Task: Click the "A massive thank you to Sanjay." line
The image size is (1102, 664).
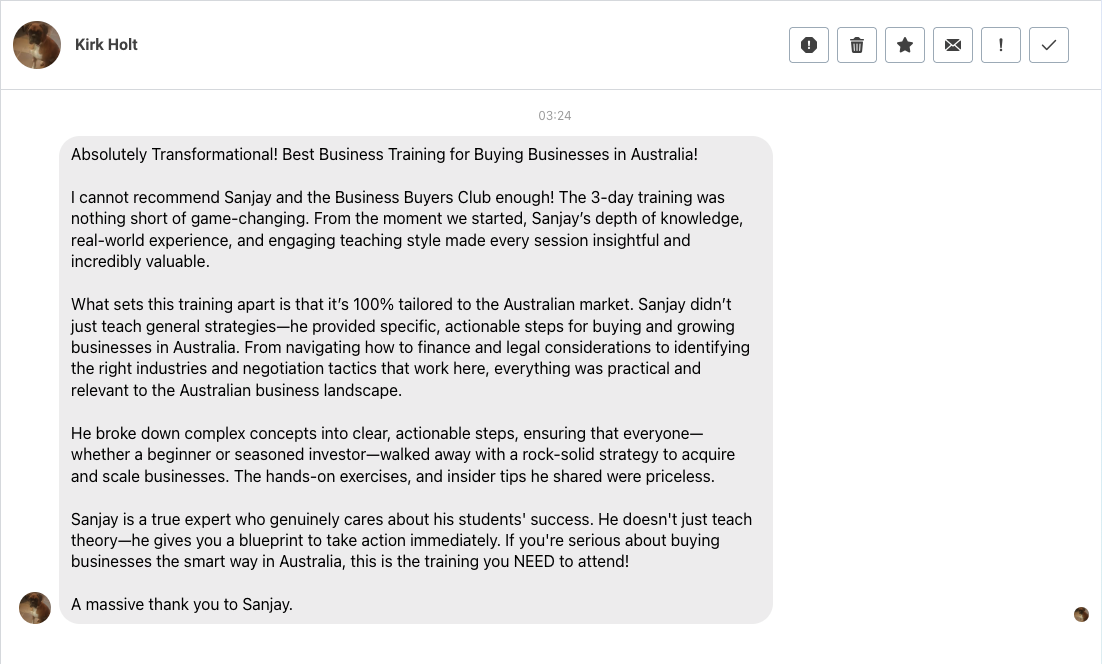Action: click(x=182, y=604)
